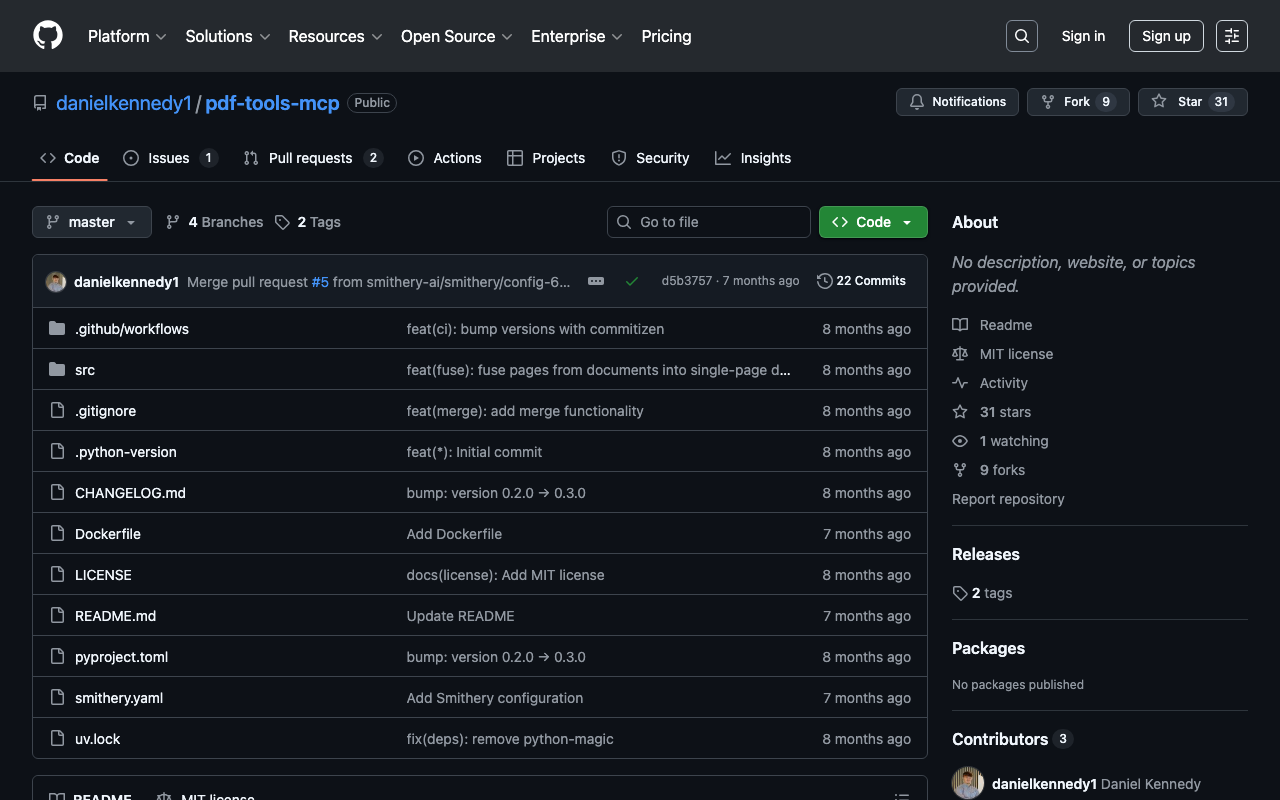This screenshot has height=800, width=1280.
Task: Click the green check commit status icon
Action: [632, 281]
